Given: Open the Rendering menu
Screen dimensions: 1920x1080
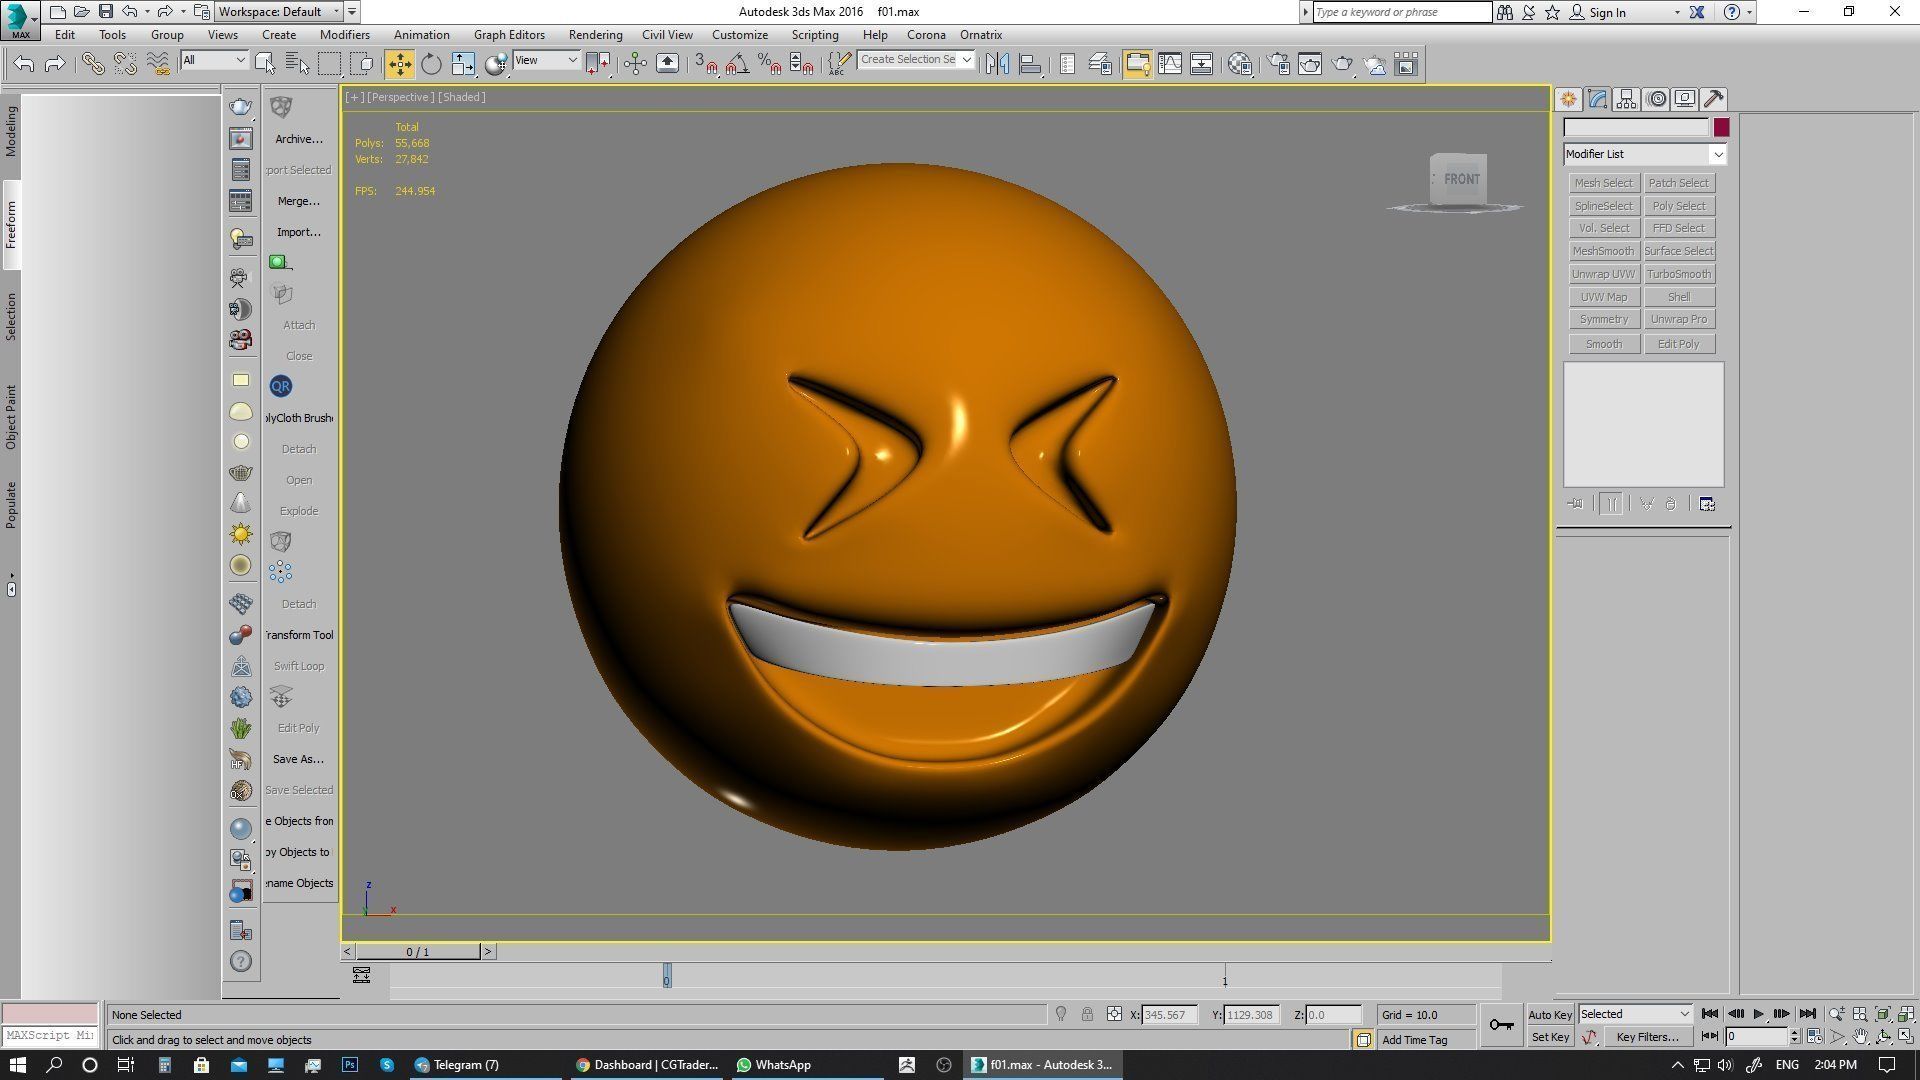Looking at the screenshot, I should point(595,35).
